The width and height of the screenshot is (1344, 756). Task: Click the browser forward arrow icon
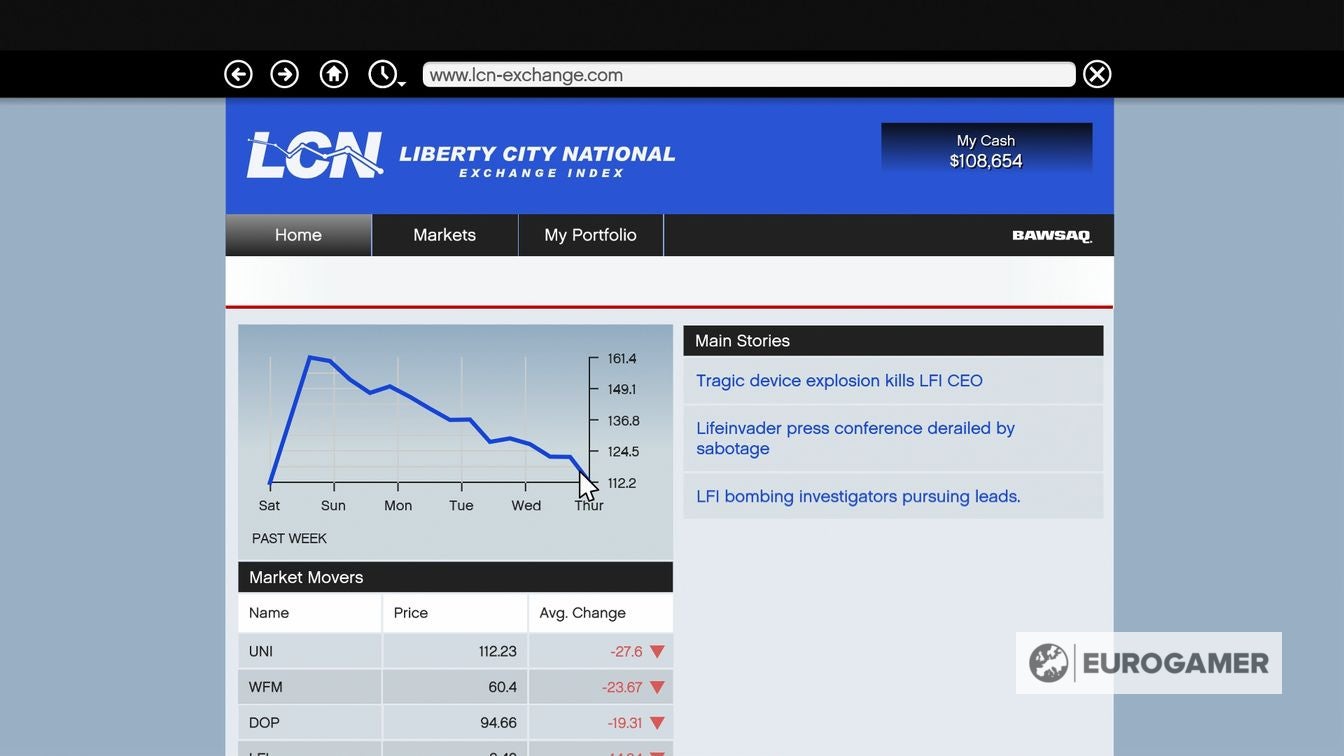click(285, 74)
